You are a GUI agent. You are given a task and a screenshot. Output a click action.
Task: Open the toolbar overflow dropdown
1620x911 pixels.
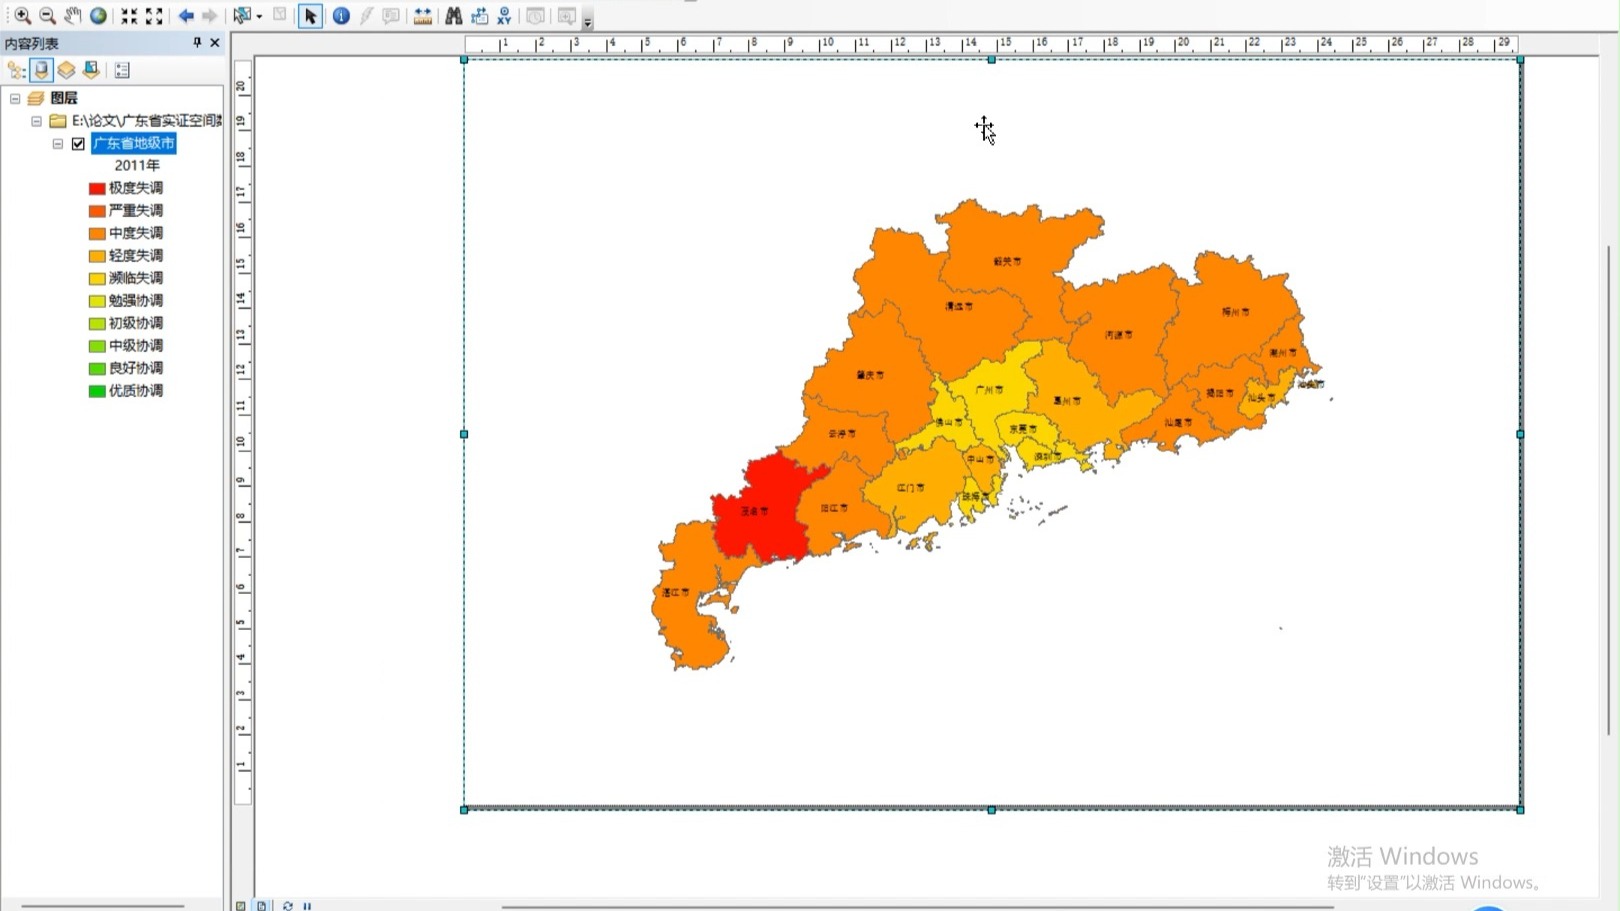588,21
